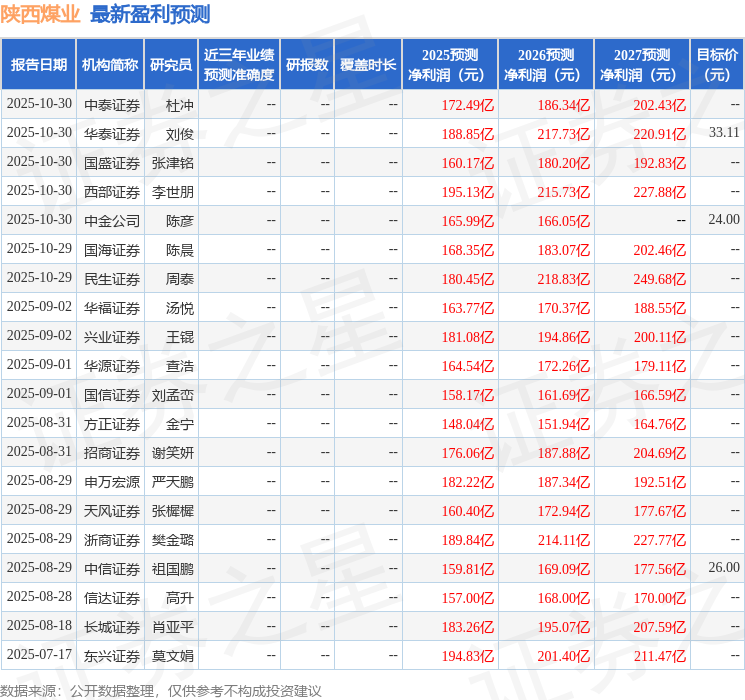
Task: Click the 2025-08-28 report date
Action: point(39,596)
